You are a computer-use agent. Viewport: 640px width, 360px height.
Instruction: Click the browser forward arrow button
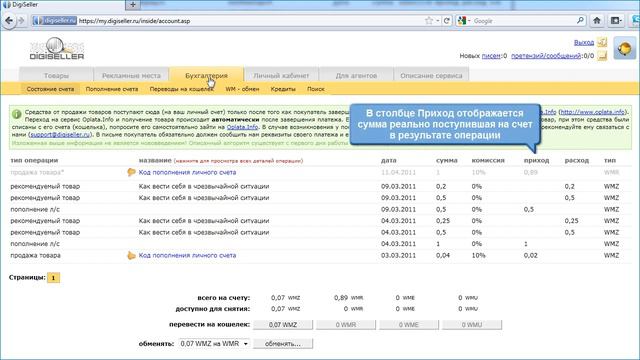pyautogui.click(x=21, y=20)
